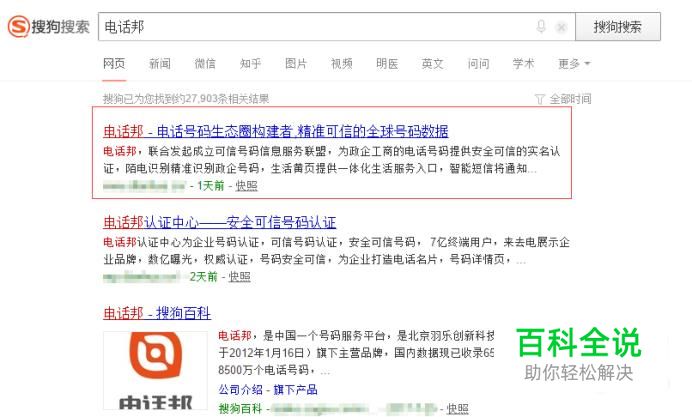The width and height of the screenshot is (692, 417).
Task: Clear the search box with the X icon
Action: [561, 27]
